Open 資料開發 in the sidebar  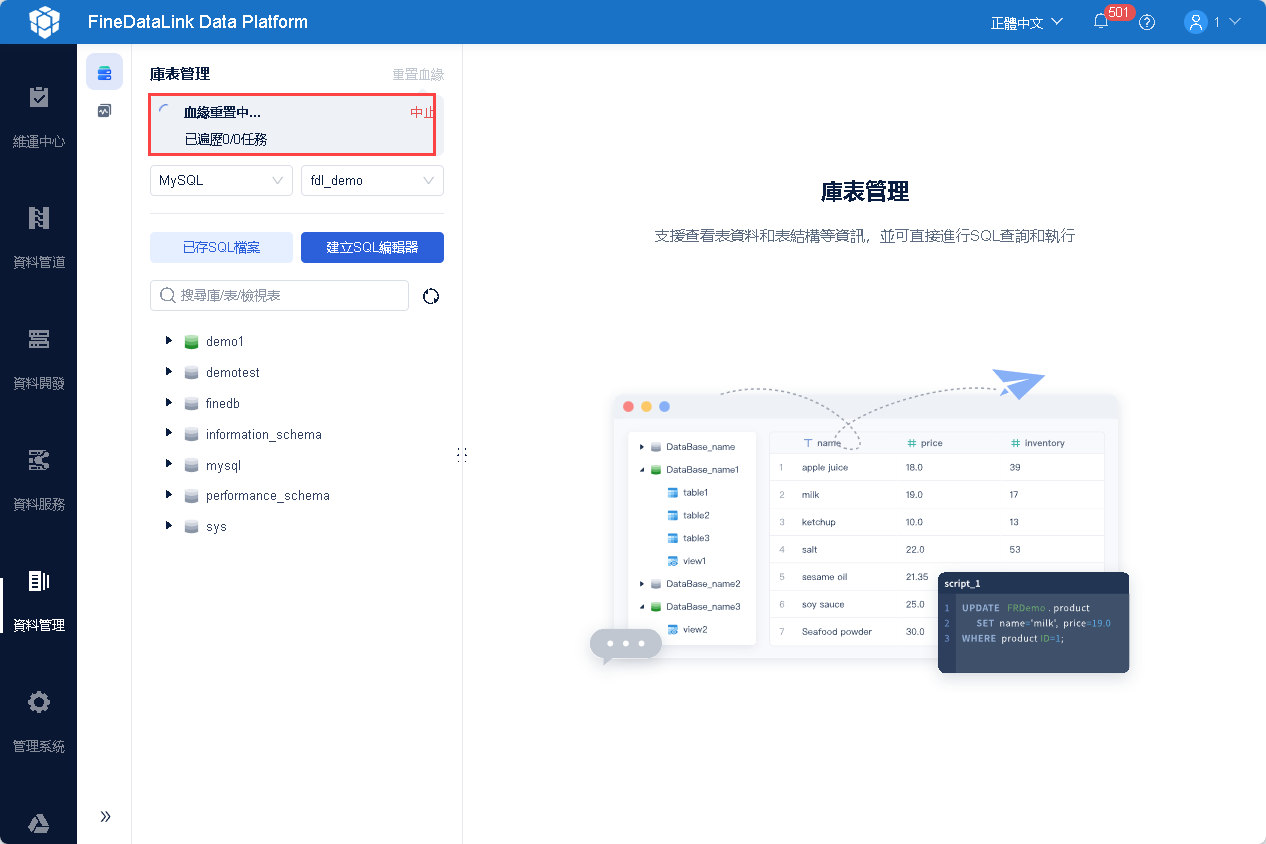(x=39, y=359)
